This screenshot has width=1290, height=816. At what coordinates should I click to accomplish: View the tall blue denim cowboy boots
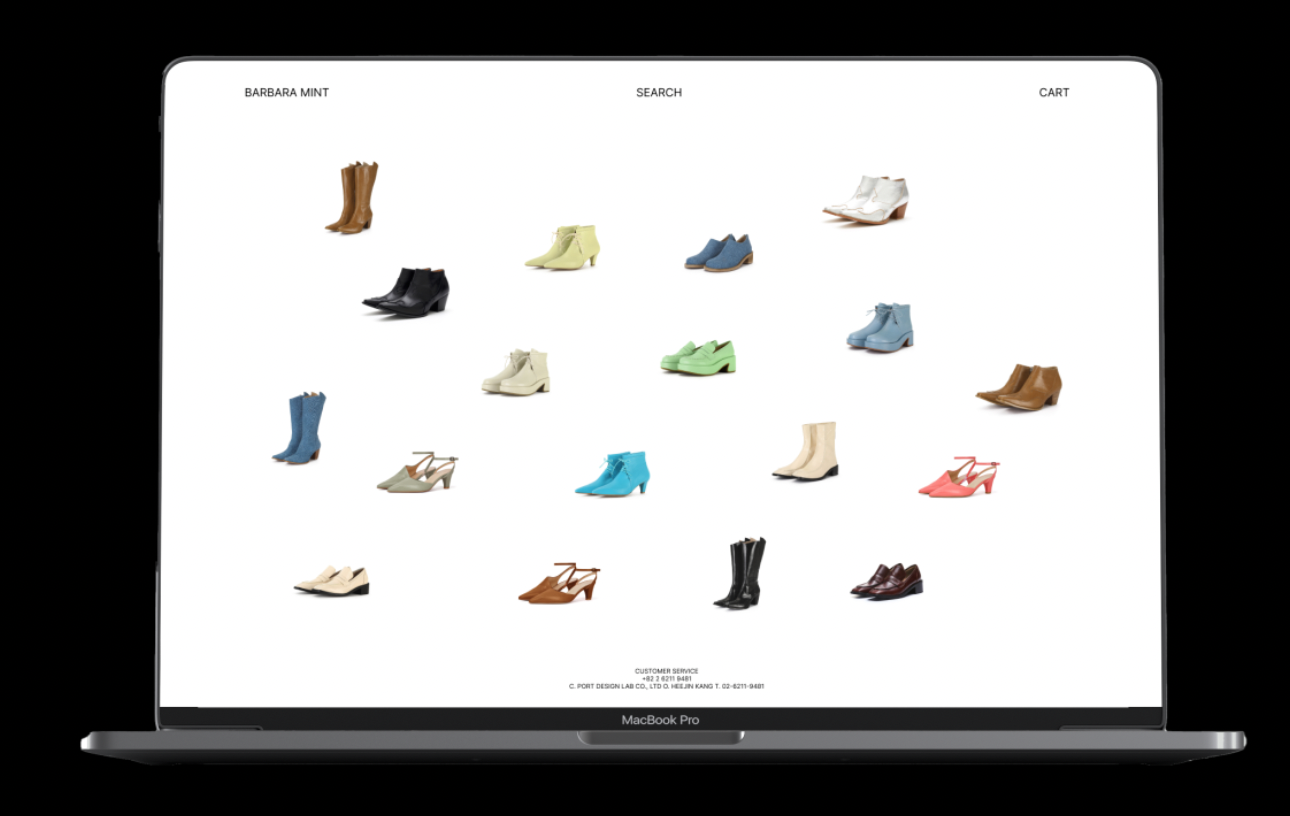[x=299, y=428]
